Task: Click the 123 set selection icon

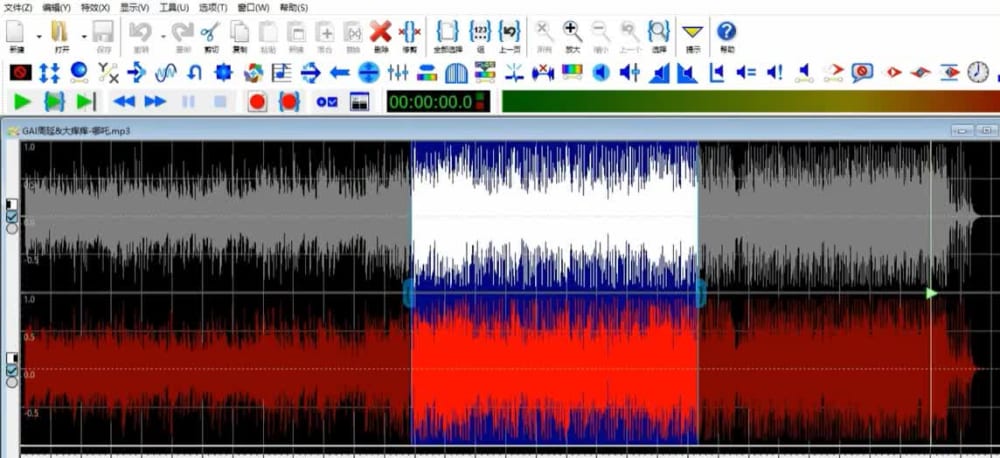Action: pos(480,31)
